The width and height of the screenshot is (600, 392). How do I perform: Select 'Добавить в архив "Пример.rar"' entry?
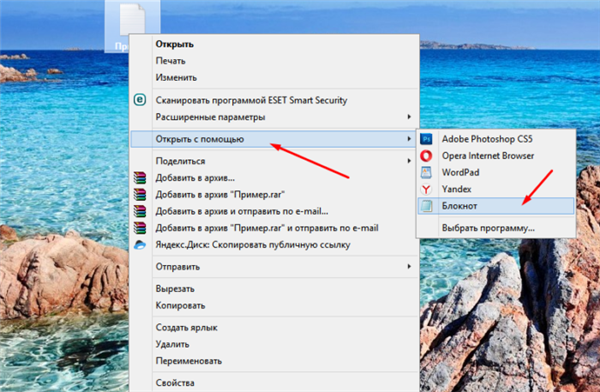(x=275, y=194)
